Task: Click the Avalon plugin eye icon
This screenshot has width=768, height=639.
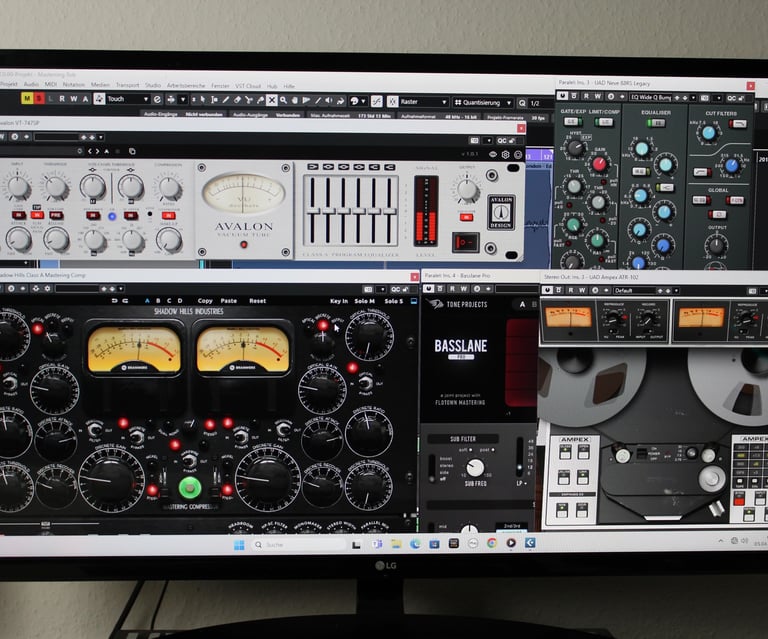Action: tap(493, 154)
